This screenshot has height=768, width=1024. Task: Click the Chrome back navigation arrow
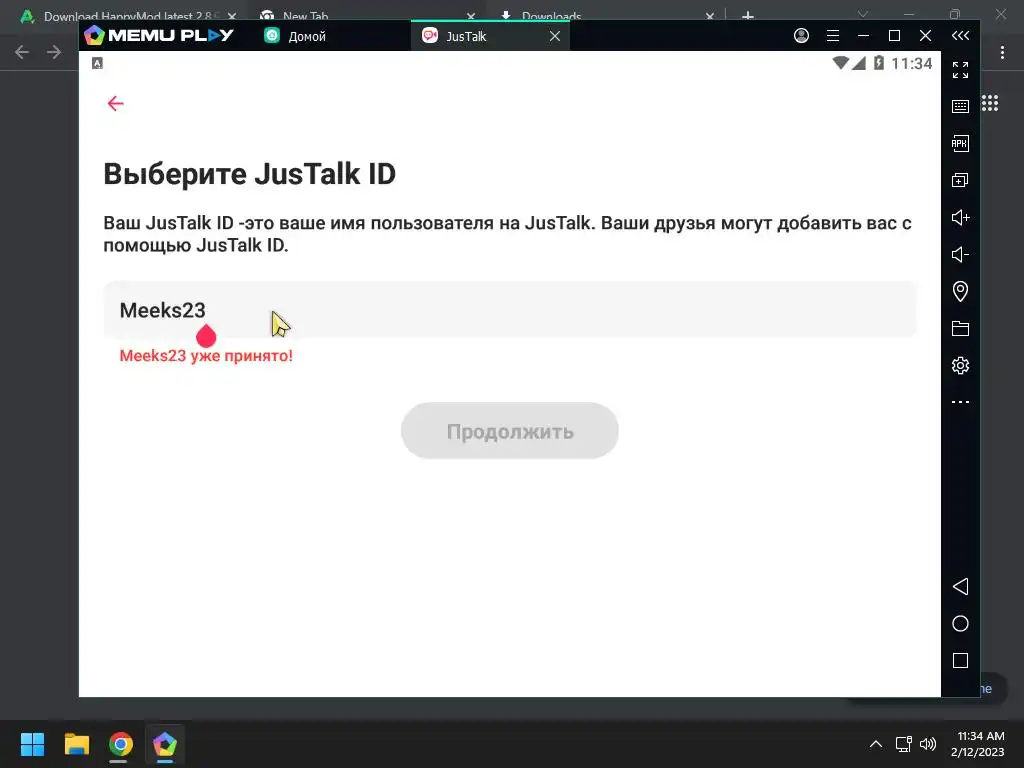(22, 52)
